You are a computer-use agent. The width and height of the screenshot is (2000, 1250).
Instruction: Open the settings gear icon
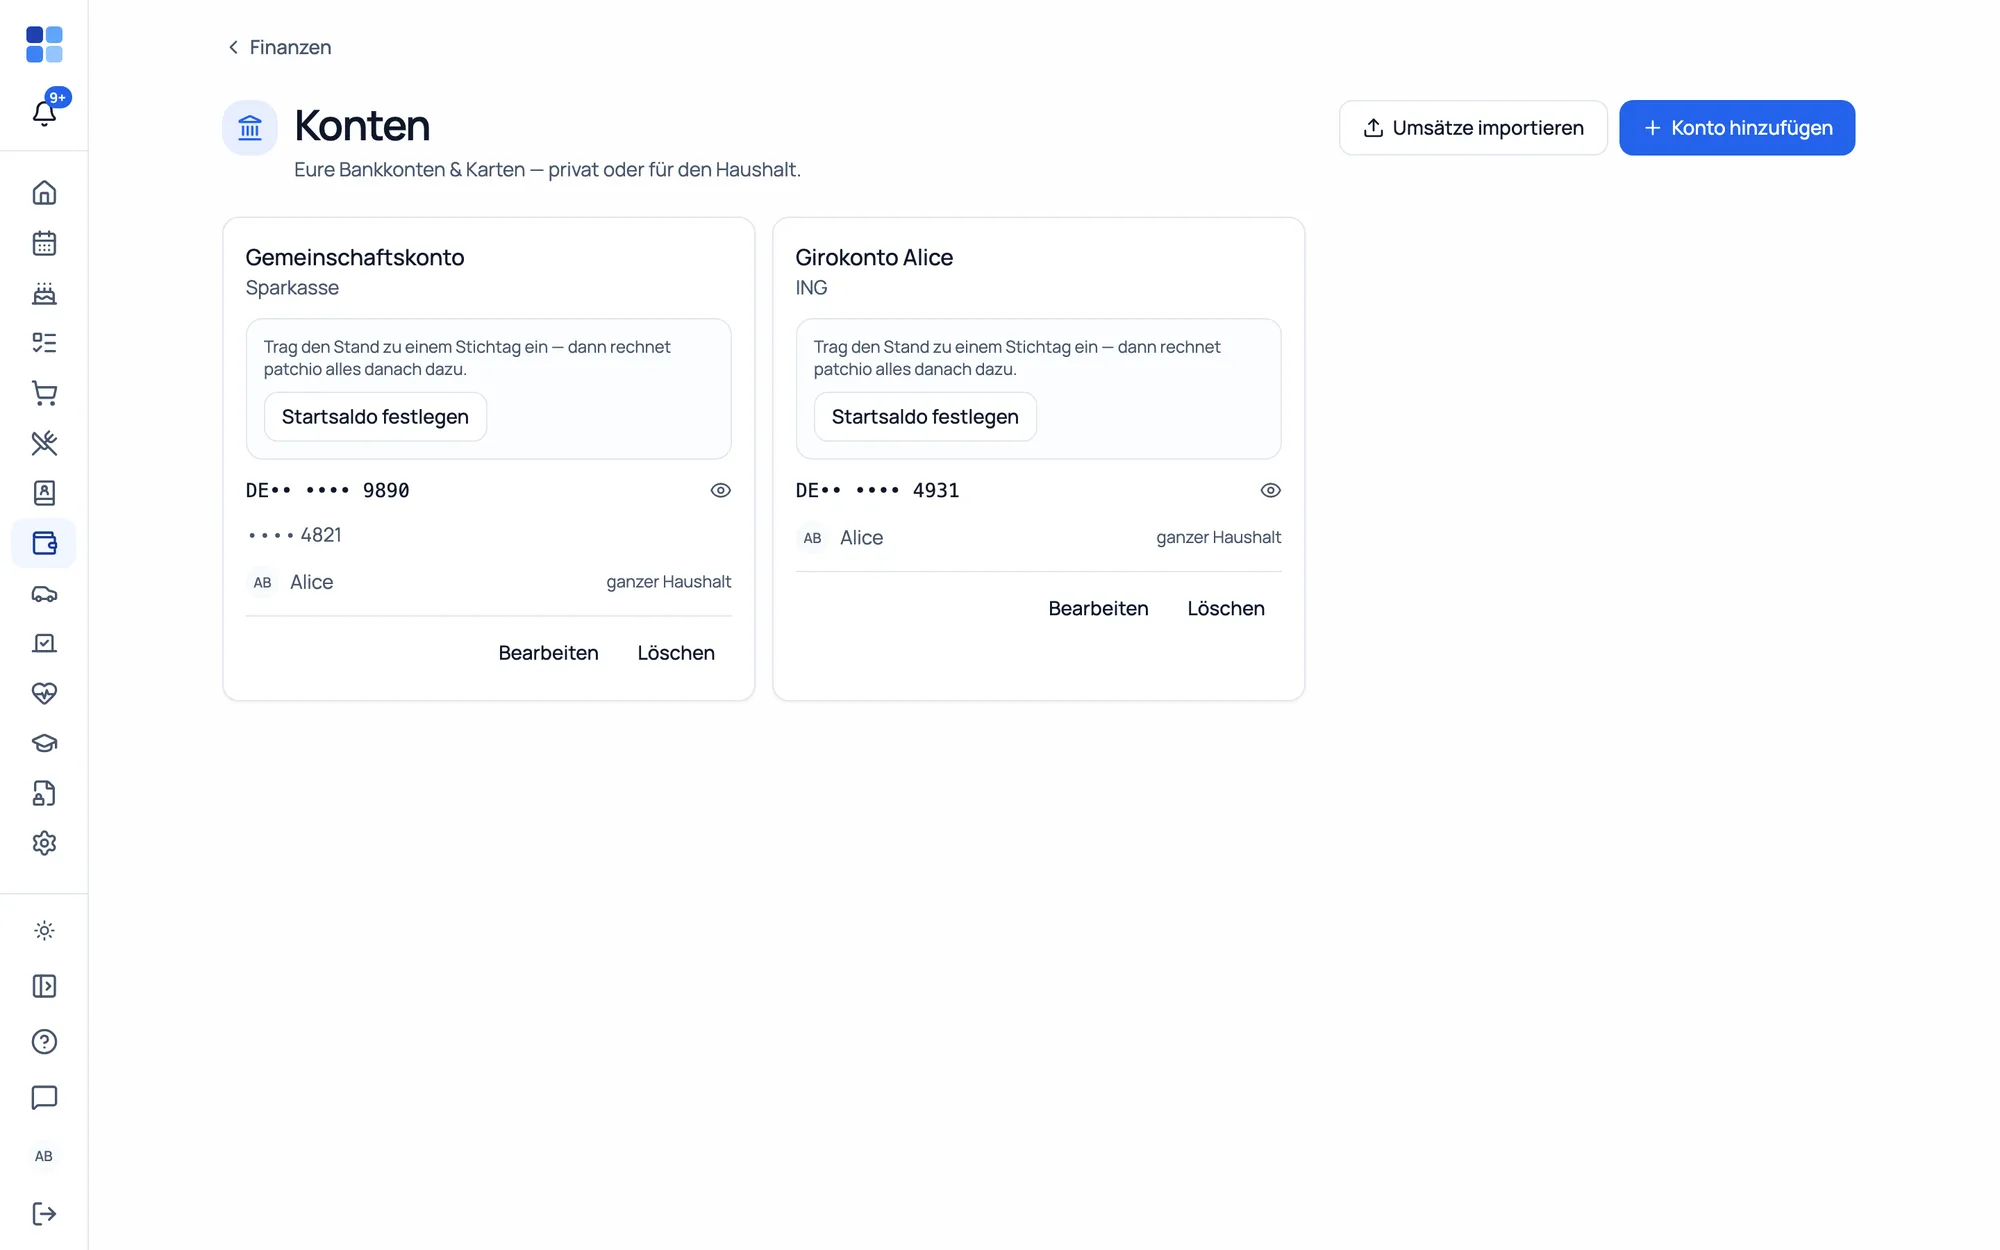click(44, 843)
